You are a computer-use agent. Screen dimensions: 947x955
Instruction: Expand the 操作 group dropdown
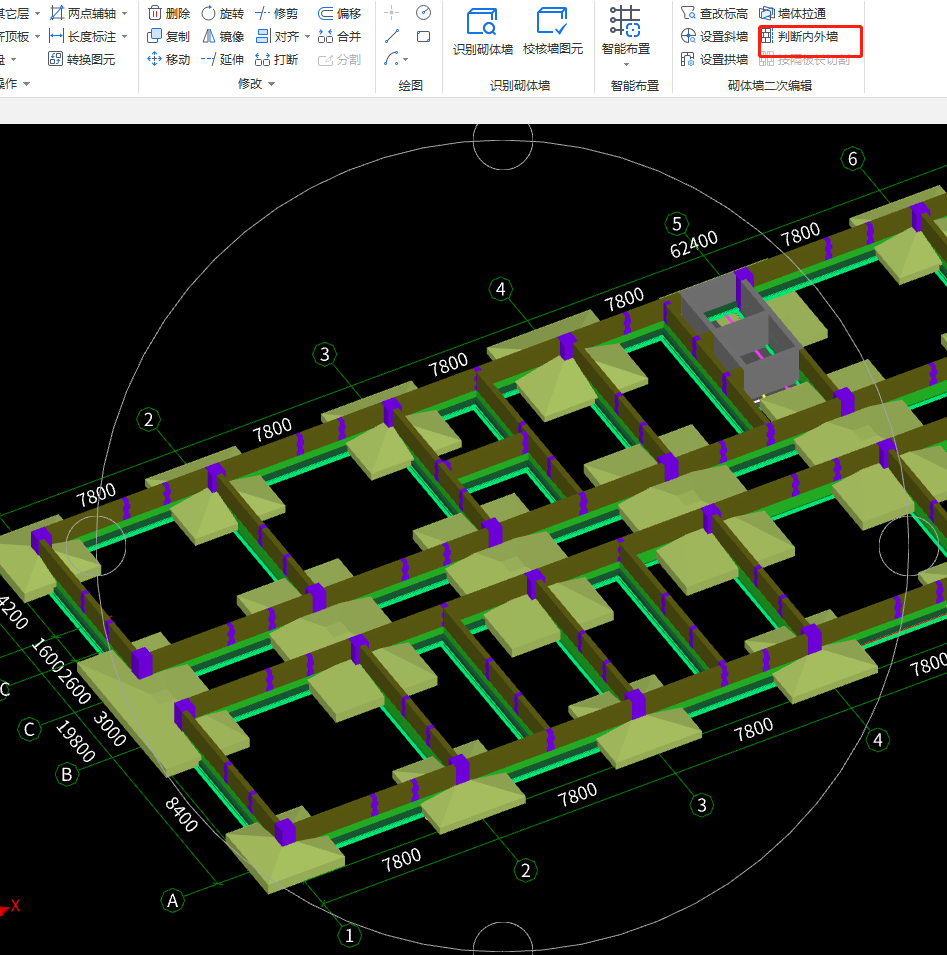(x=27, y=83)
